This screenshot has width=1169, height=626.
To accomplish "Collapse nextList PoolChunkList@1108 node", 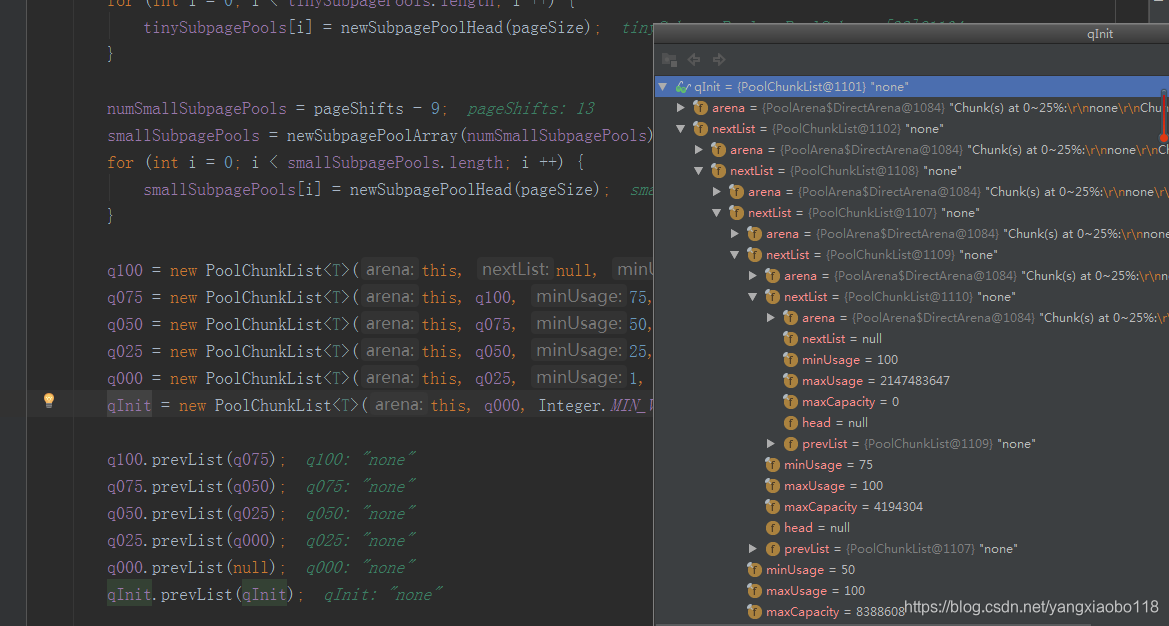I will tap(699, 171).
